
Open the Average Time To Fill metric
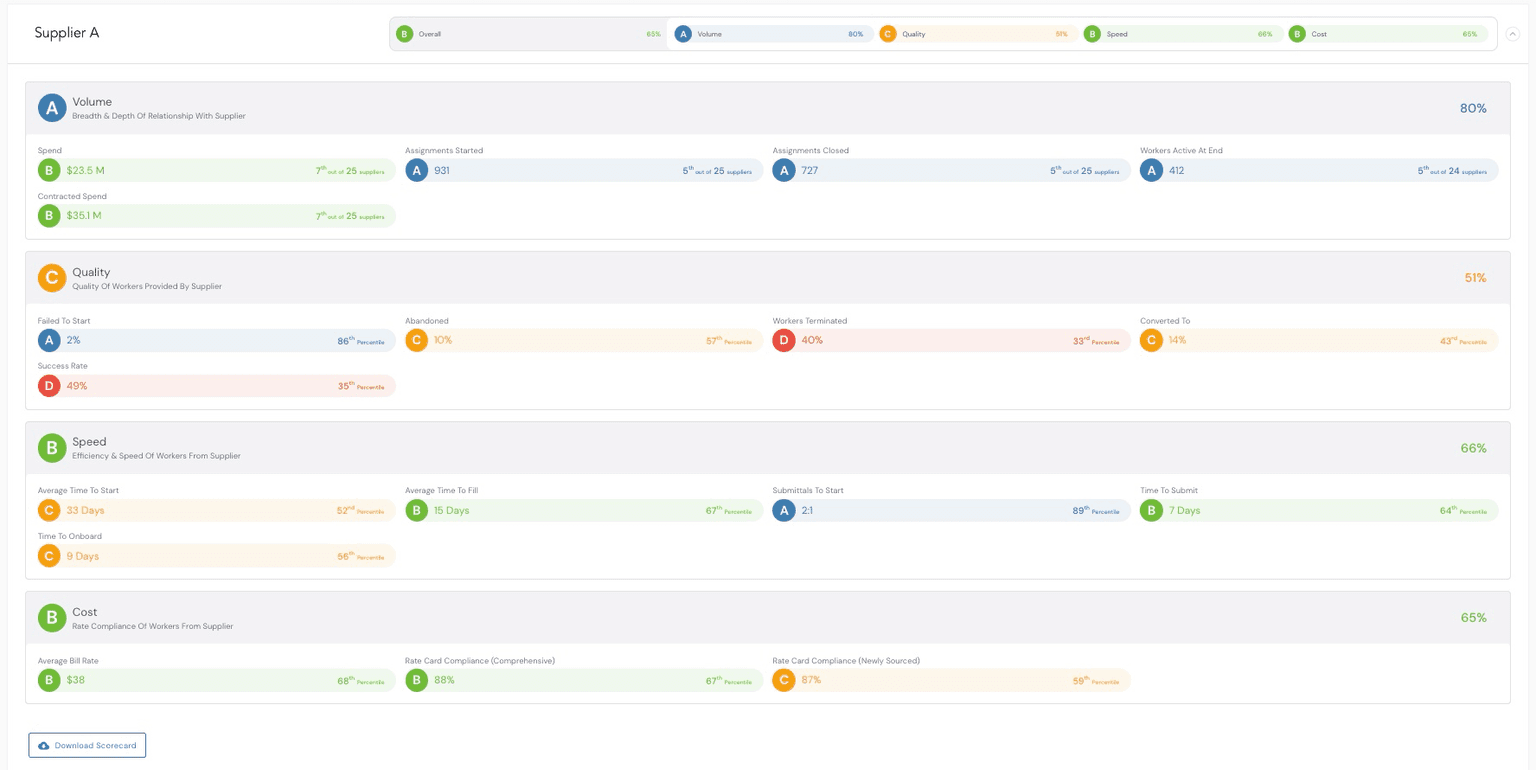pos(583,511)
